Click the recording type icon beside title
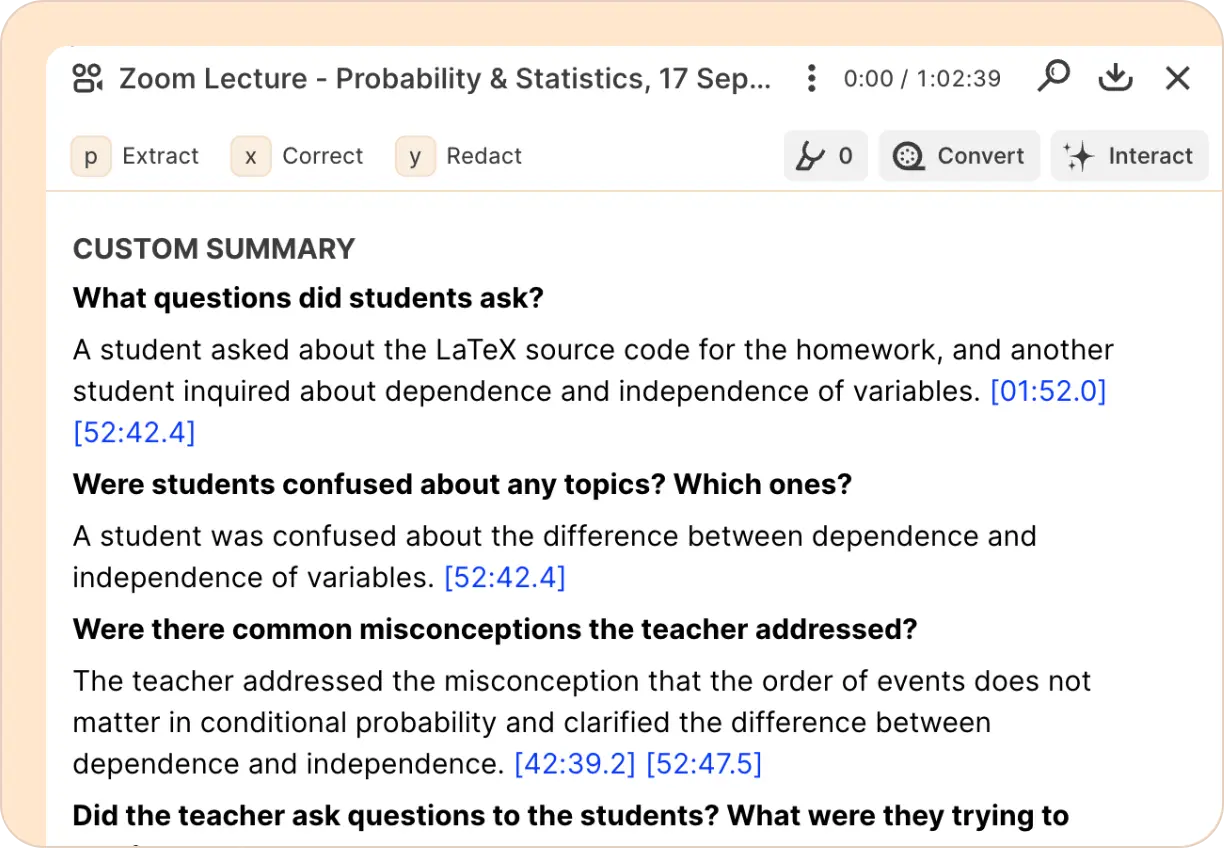The height and width of the screenshot is (848, 1224). 89,78
